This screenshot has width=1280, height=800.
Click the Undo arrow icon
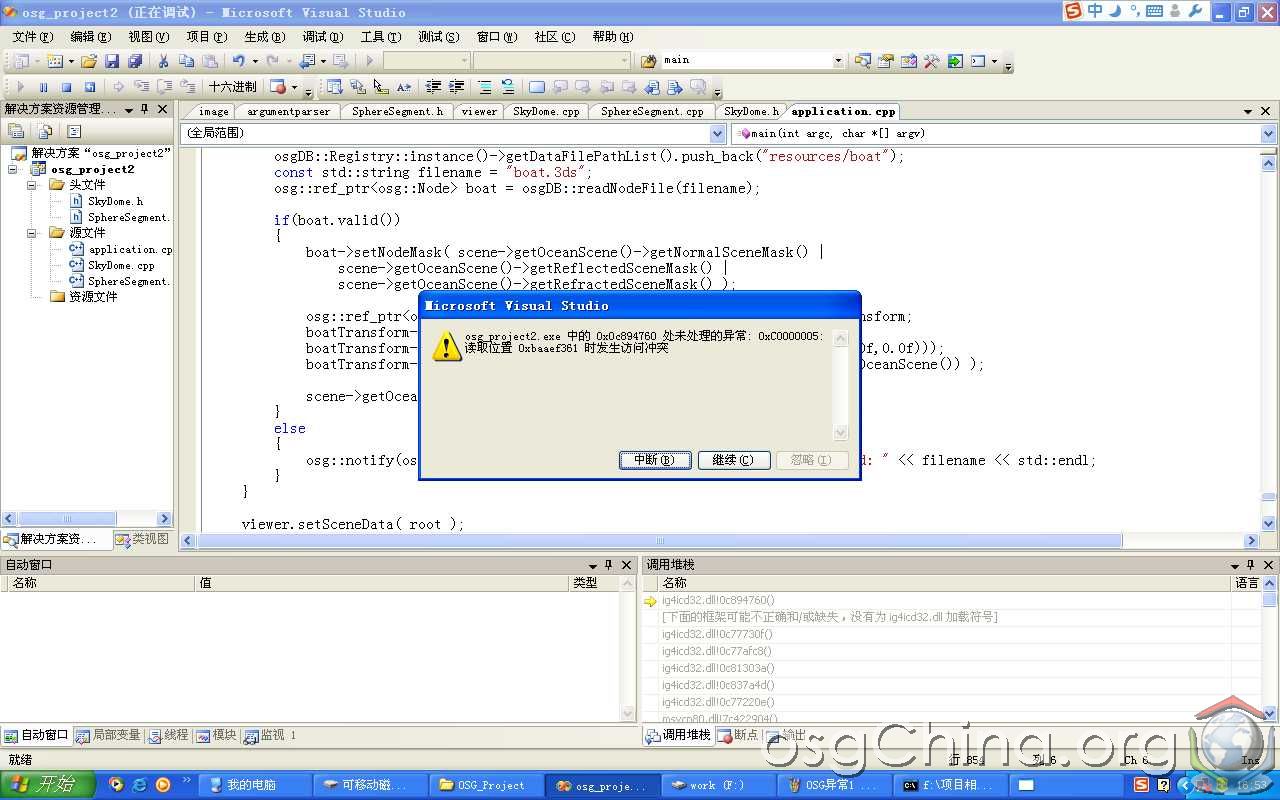click(x=238, y=61)
